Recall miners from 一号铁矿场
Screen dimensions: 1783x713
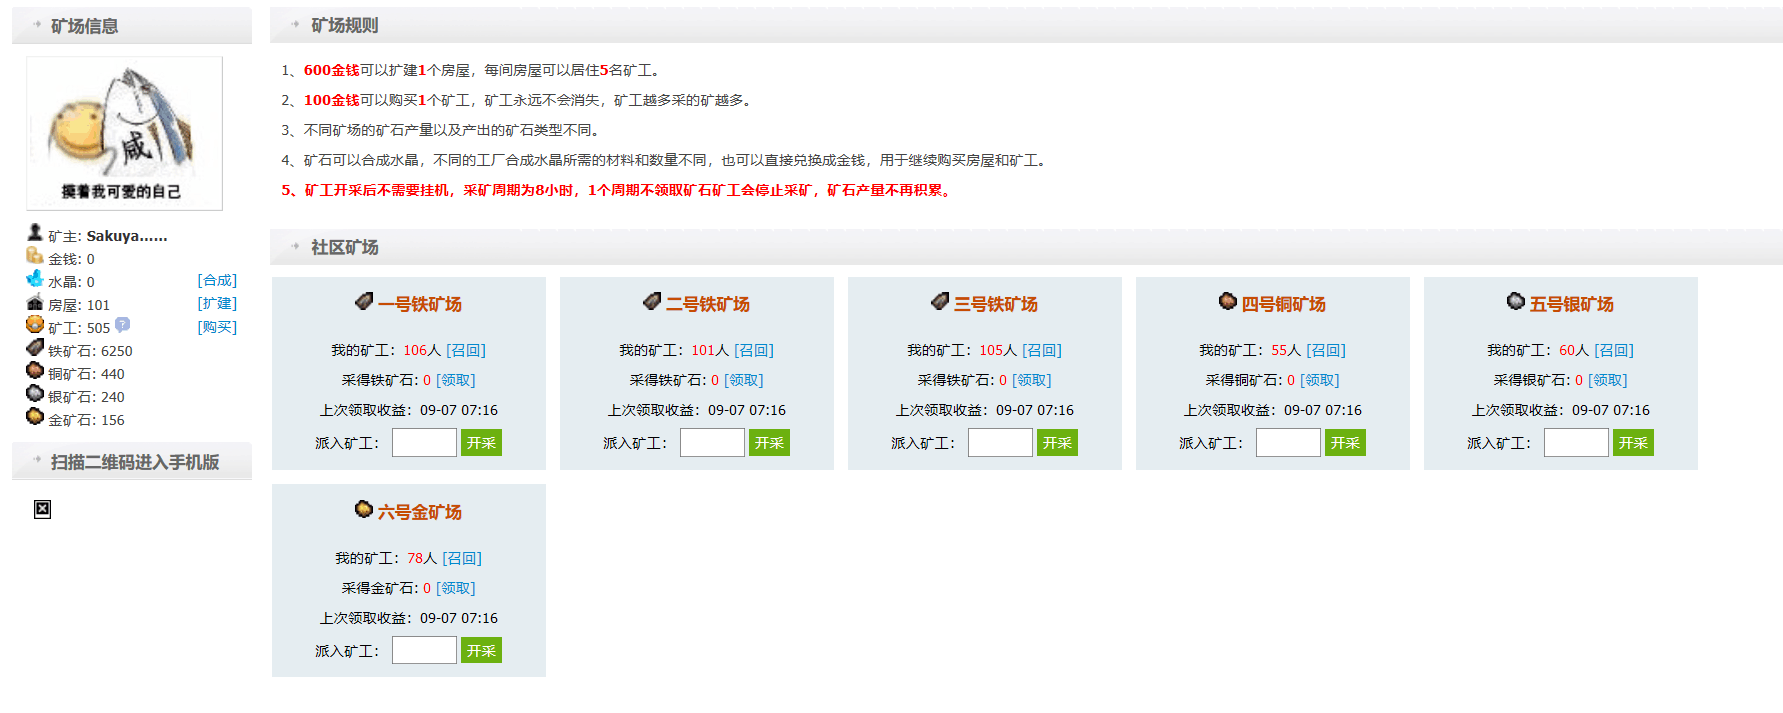coord(466,350)
